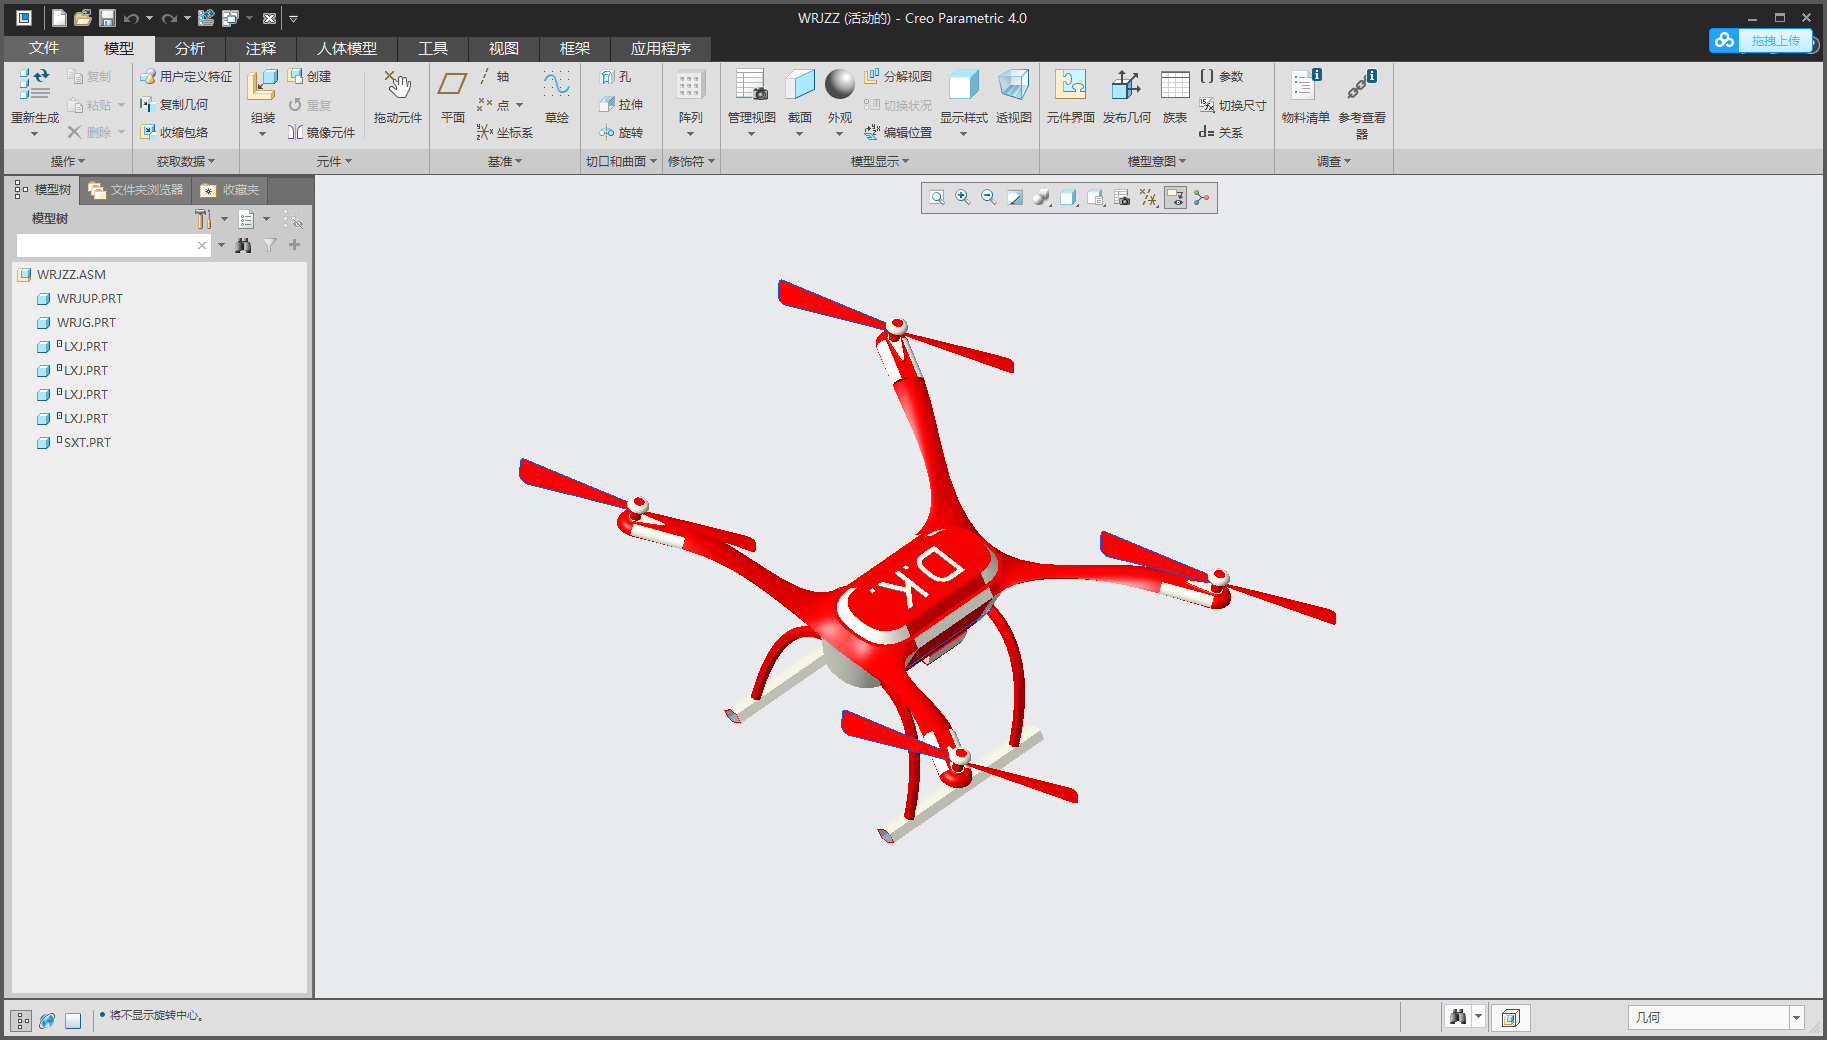Open 编辑位置 (Edit Position)
This screenshot has width=1827, height=1040.
898,132
